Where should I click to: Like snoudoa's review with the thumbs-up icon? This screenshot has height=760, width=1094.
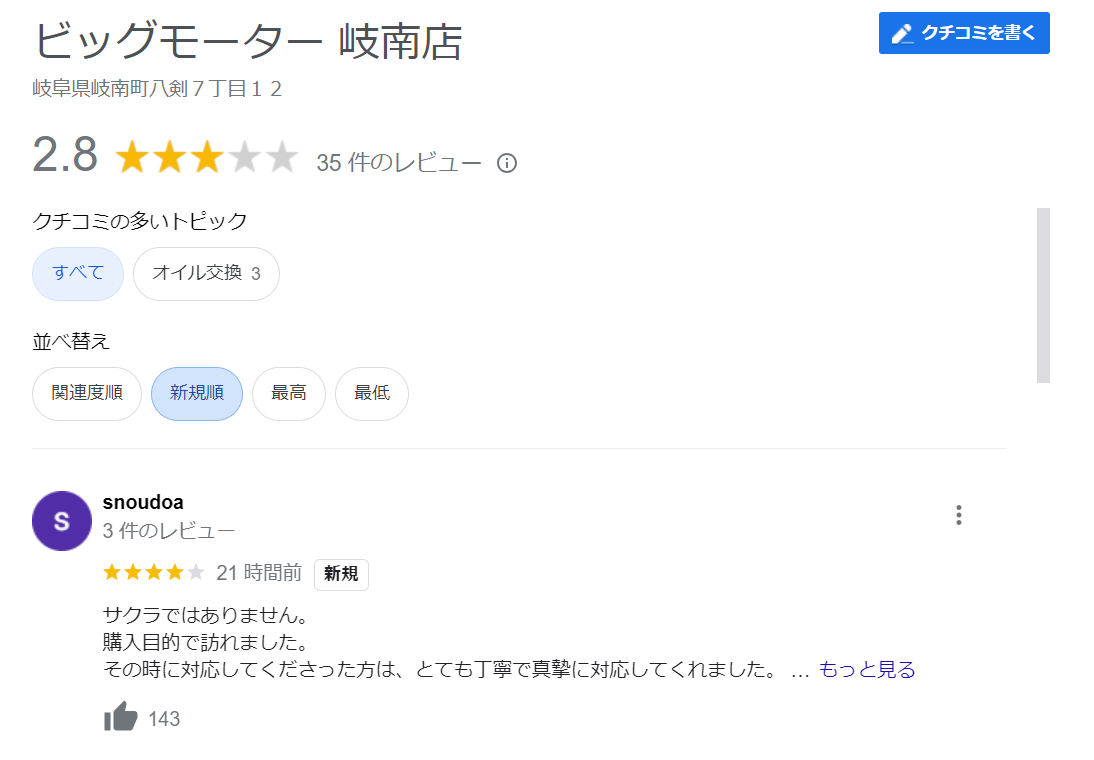tap(121, 717)
